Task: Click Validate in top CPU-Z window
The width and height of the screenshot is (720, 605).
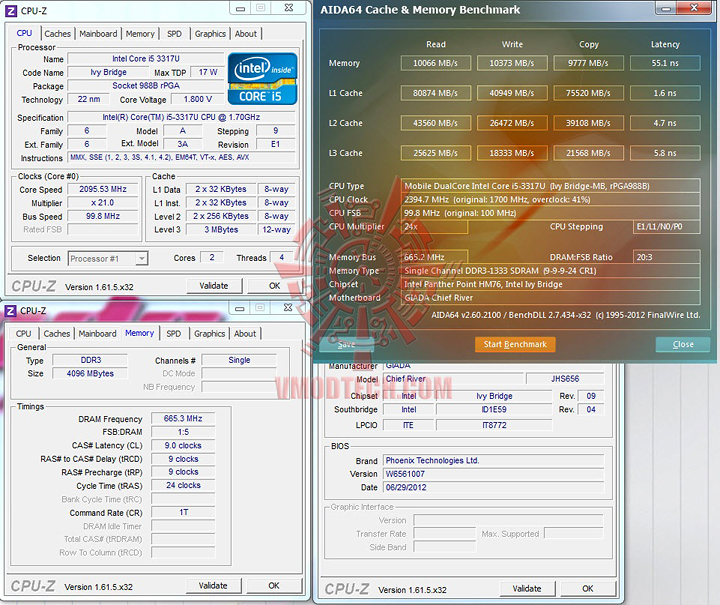Action: point(214,286)
